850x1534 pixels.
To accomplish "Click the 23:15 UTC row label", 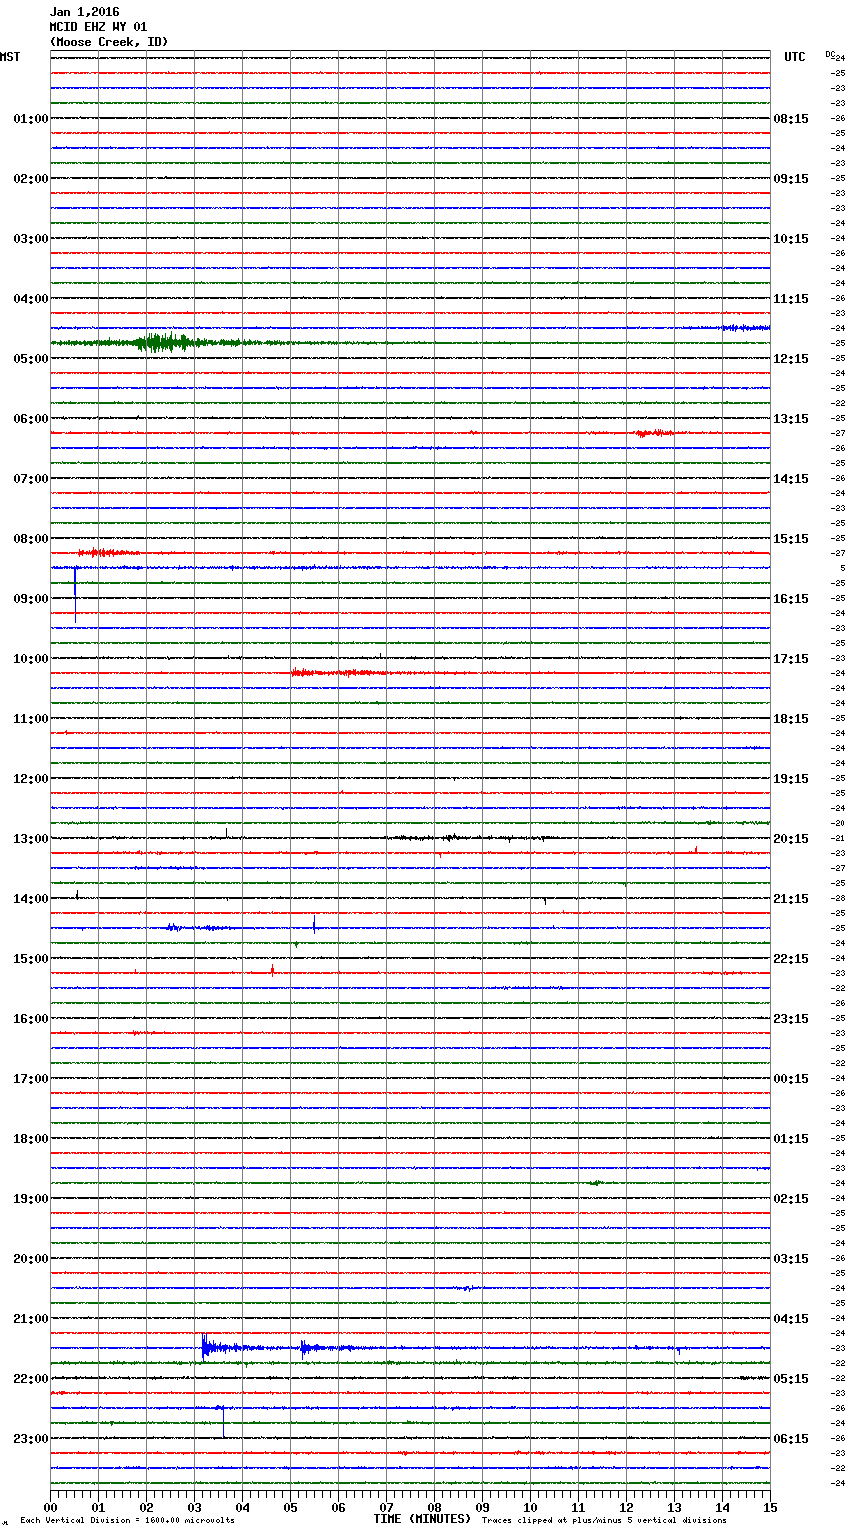I will [791, 1019].
